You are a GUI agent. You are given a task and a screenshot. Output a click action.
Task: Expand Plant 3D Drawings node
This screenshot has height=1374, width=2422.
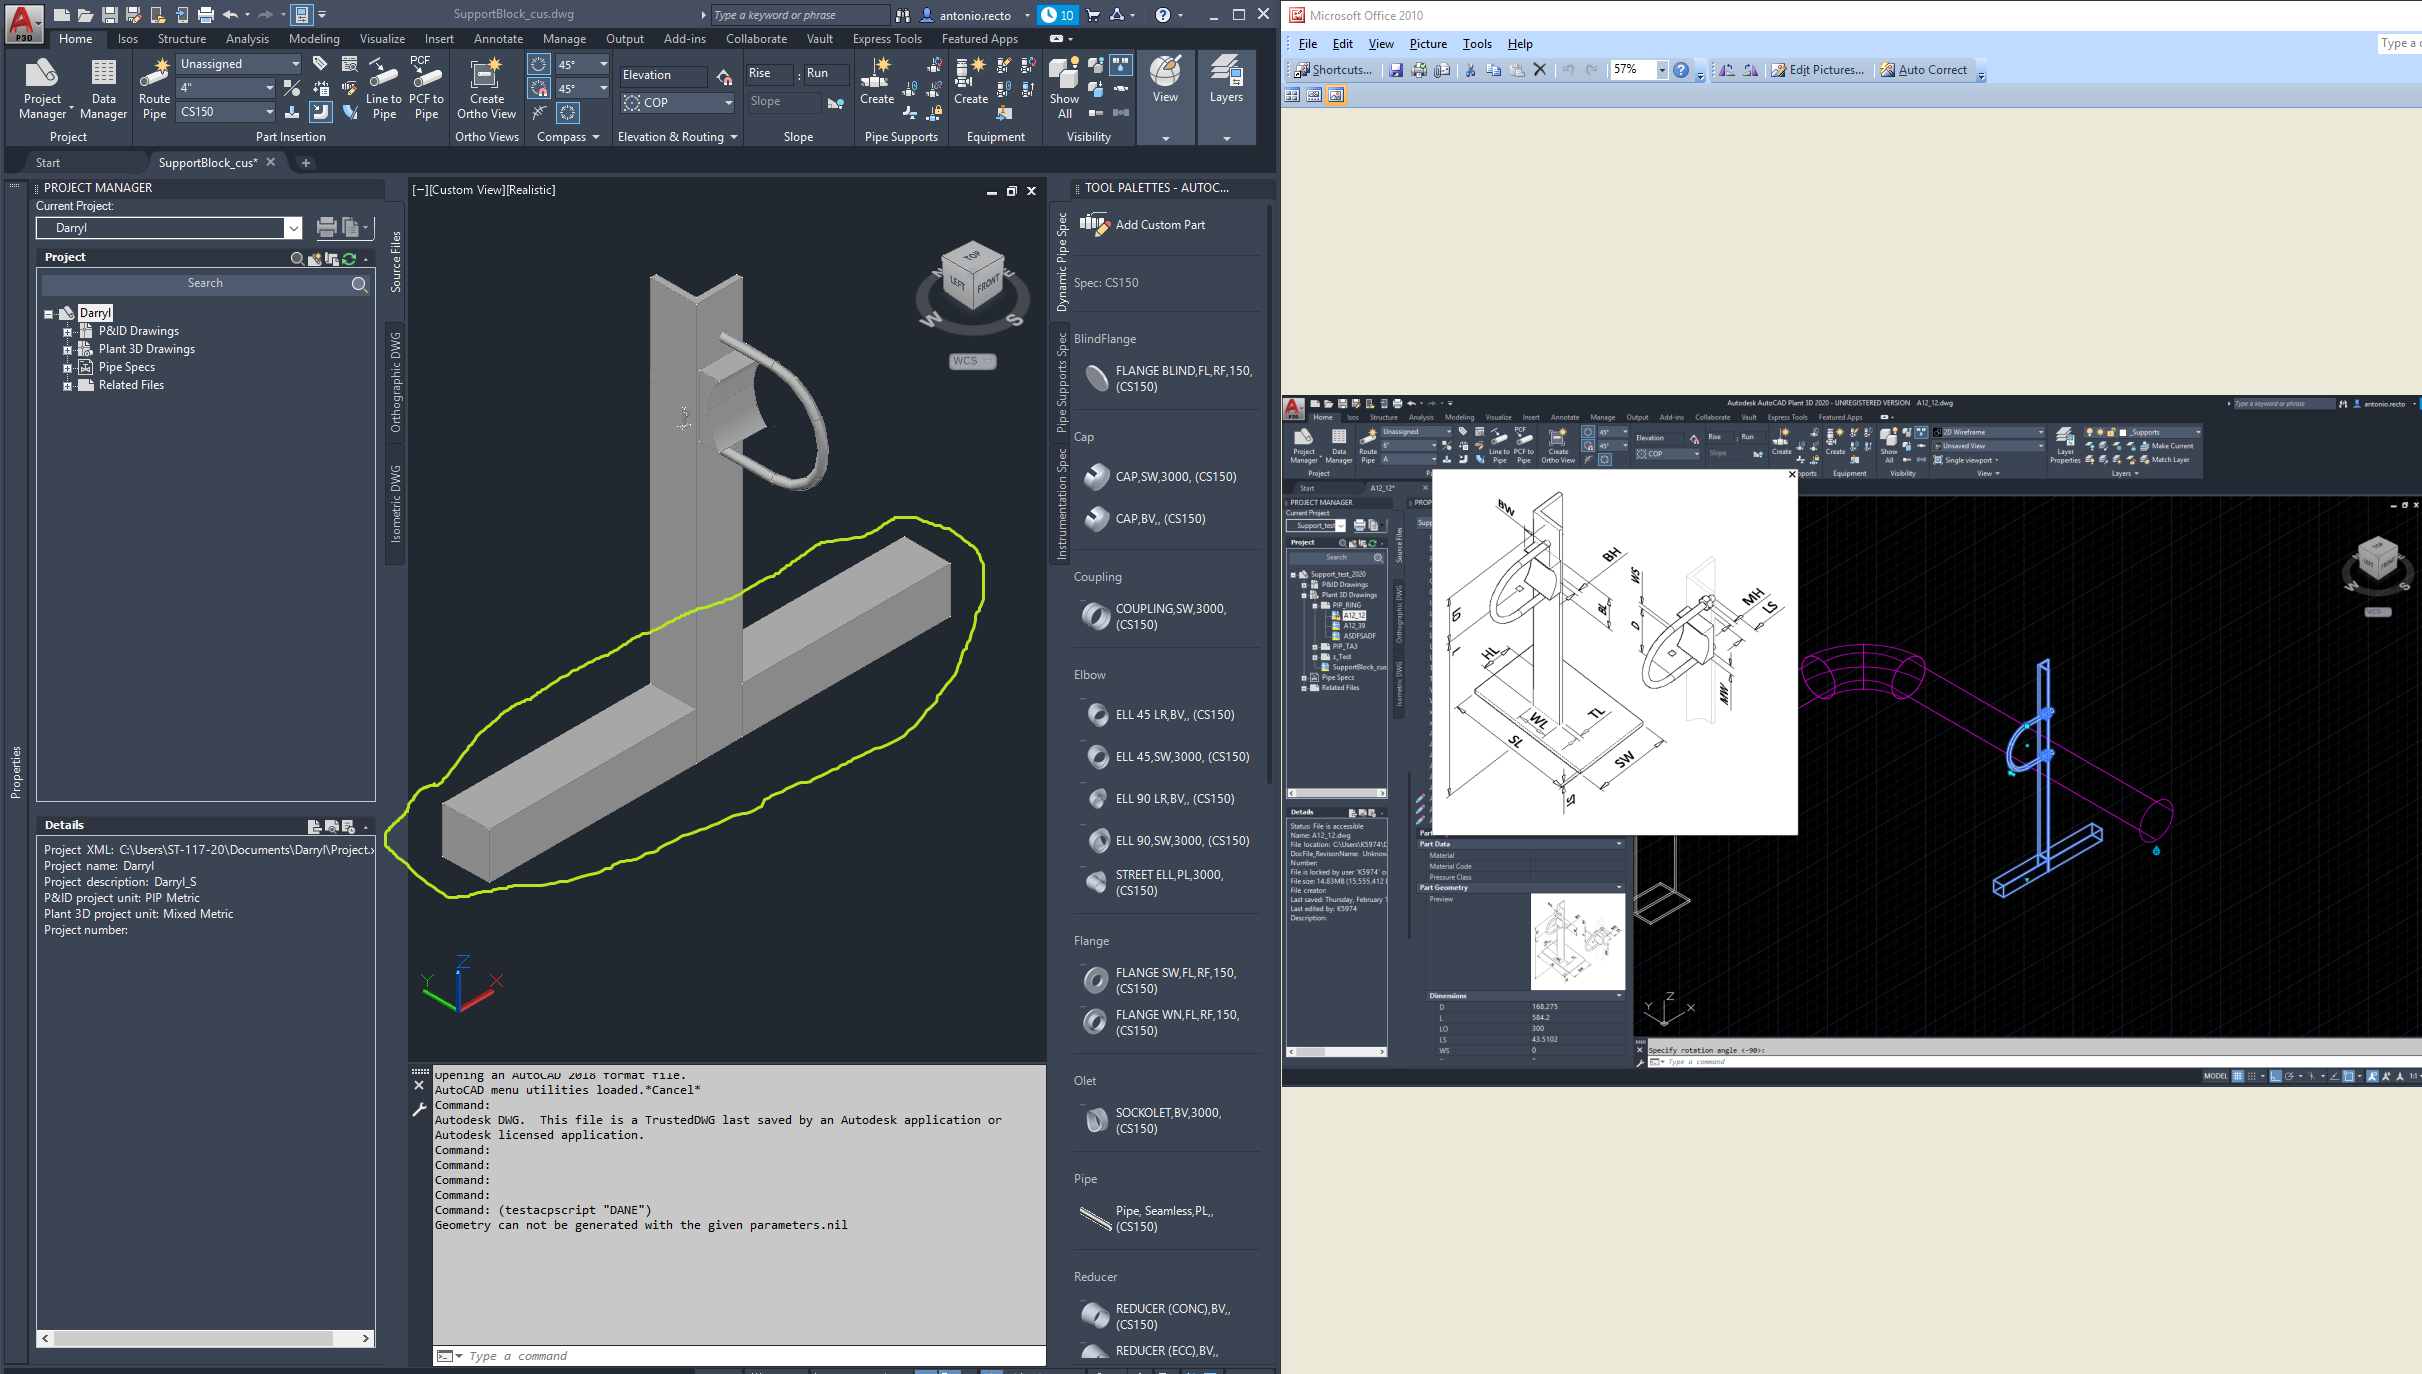pyautogui.click(x=67, y=349)
